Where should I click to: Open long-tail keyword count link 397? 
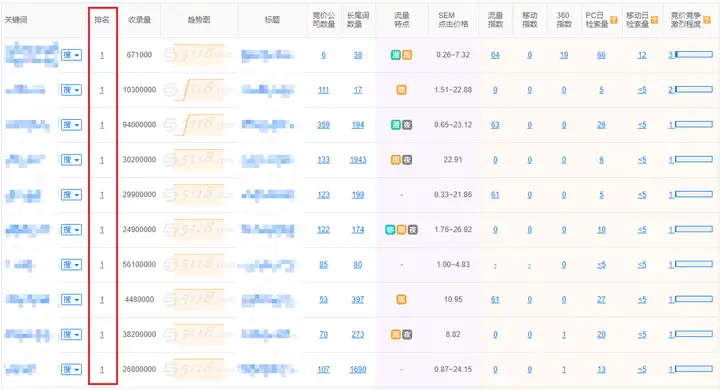(x=358, y=300)
